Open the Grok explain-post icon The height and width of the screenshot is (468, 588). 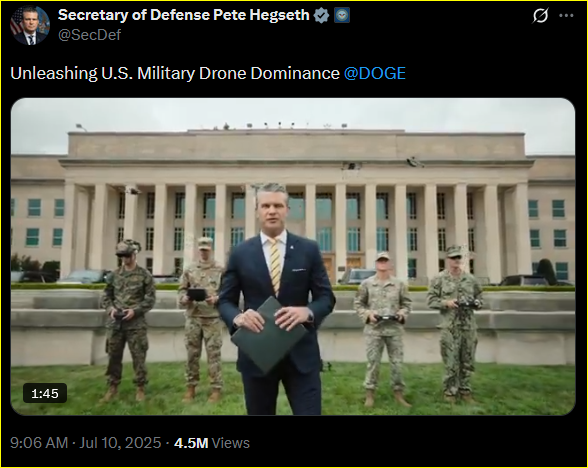click(540, 15)
